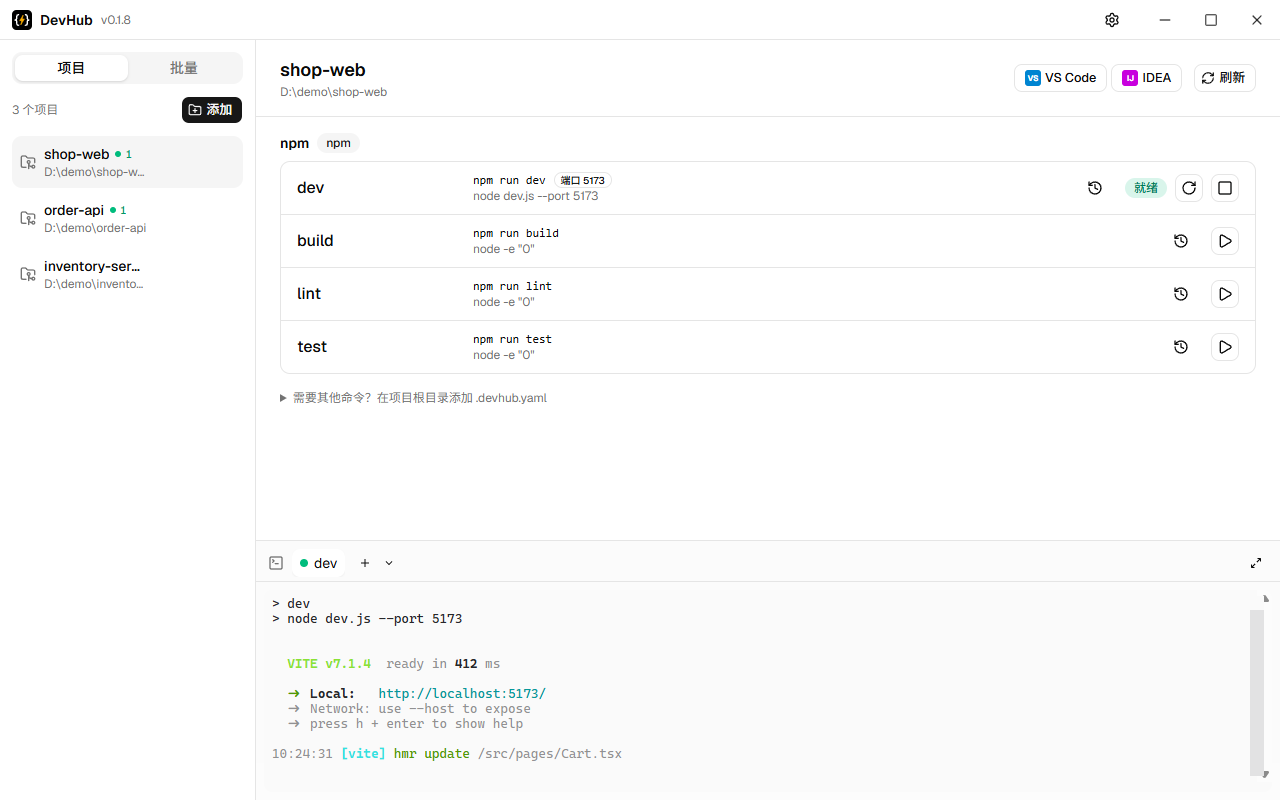Open settings via the gear icon

click(x=1112, y=20)
